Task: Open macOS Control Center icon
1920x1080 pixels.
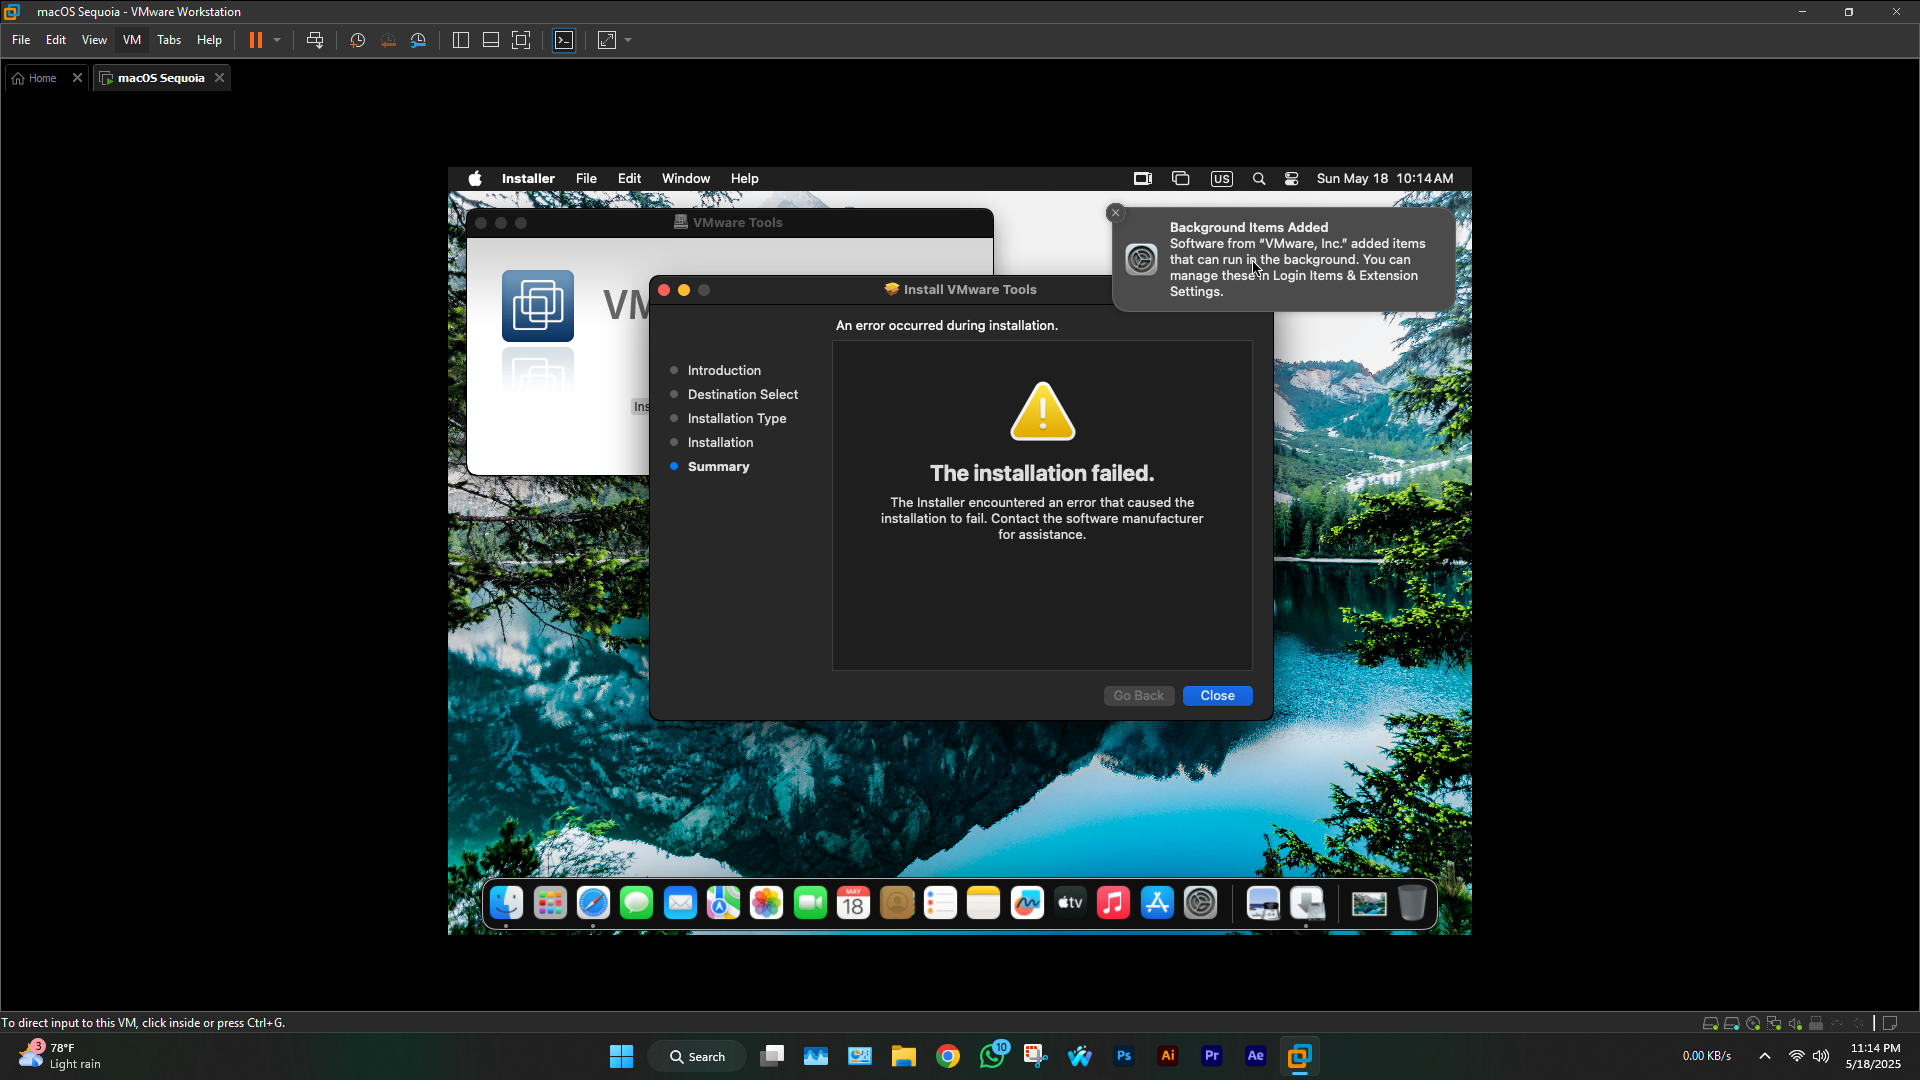Action: pyautogui.click(x=1291, y=179)
